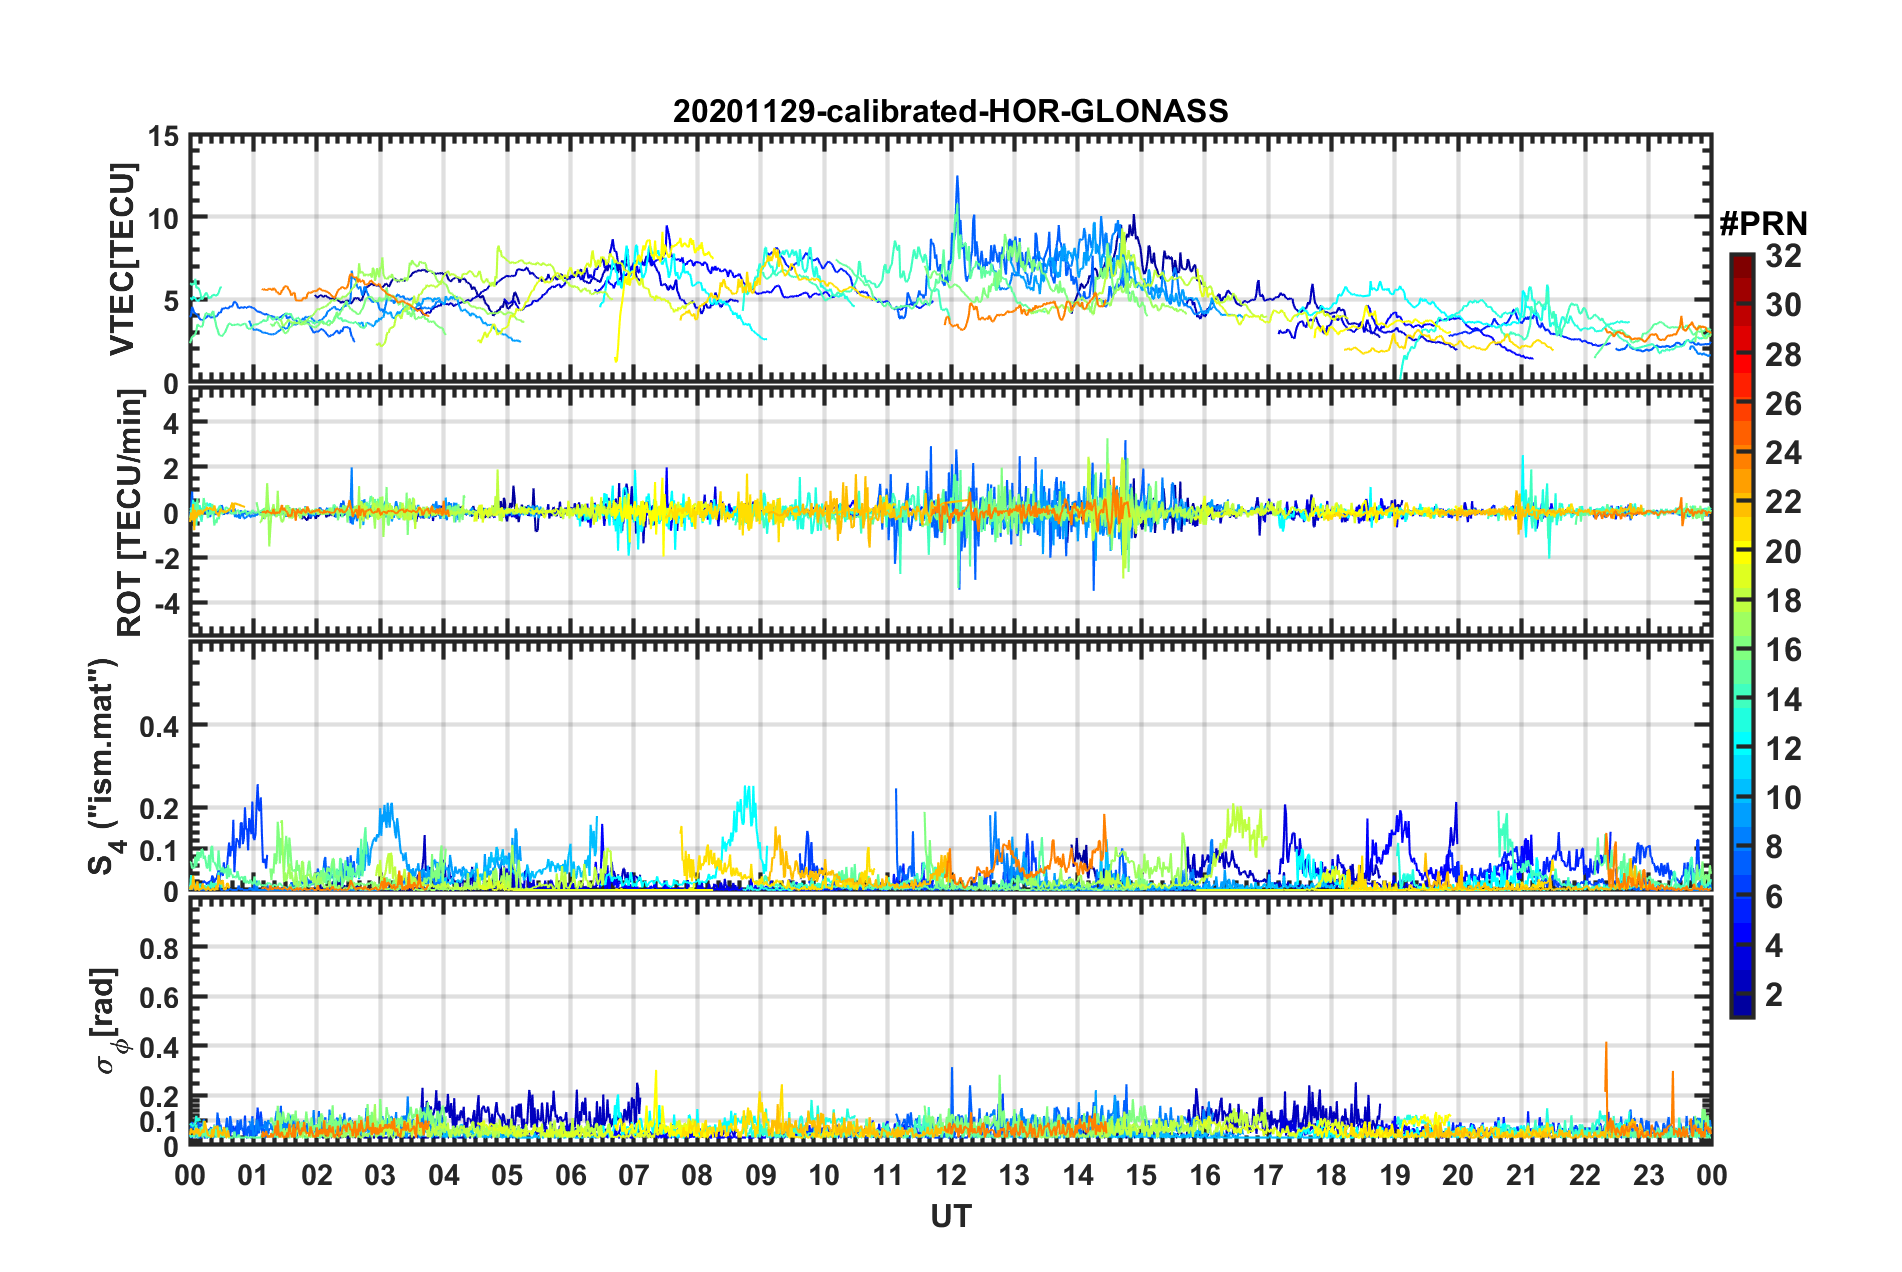The height and width of the screenshot is (1272, 1902).
Task: Click UT axis tick label 03
Action: (x=380, y=1175)
